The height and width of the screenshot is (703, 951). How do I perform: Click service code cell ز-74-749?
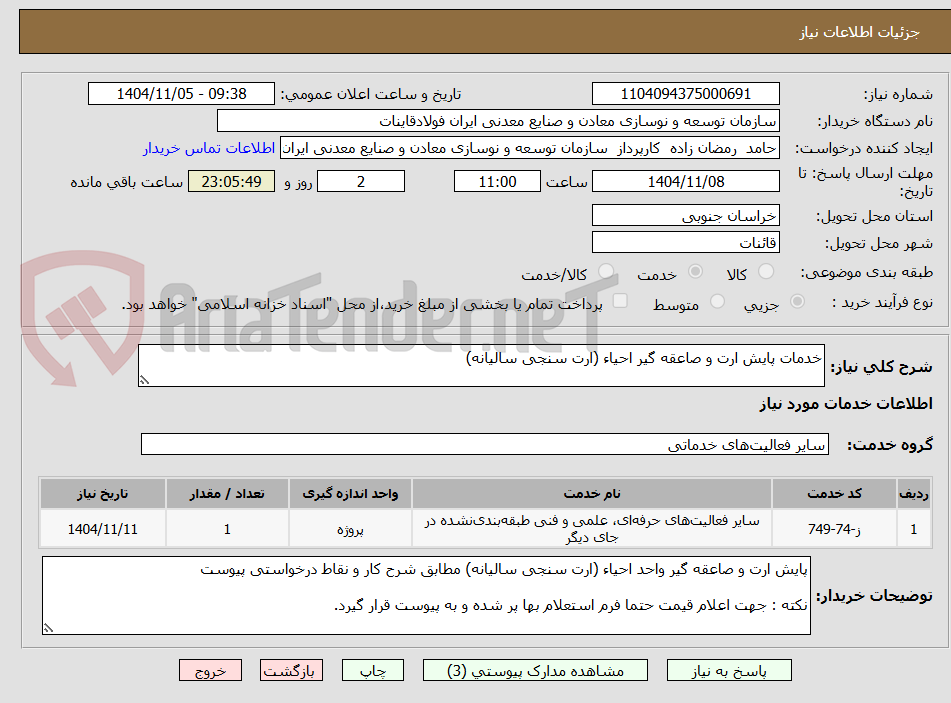pyautogui.click(x=834, y=529)
